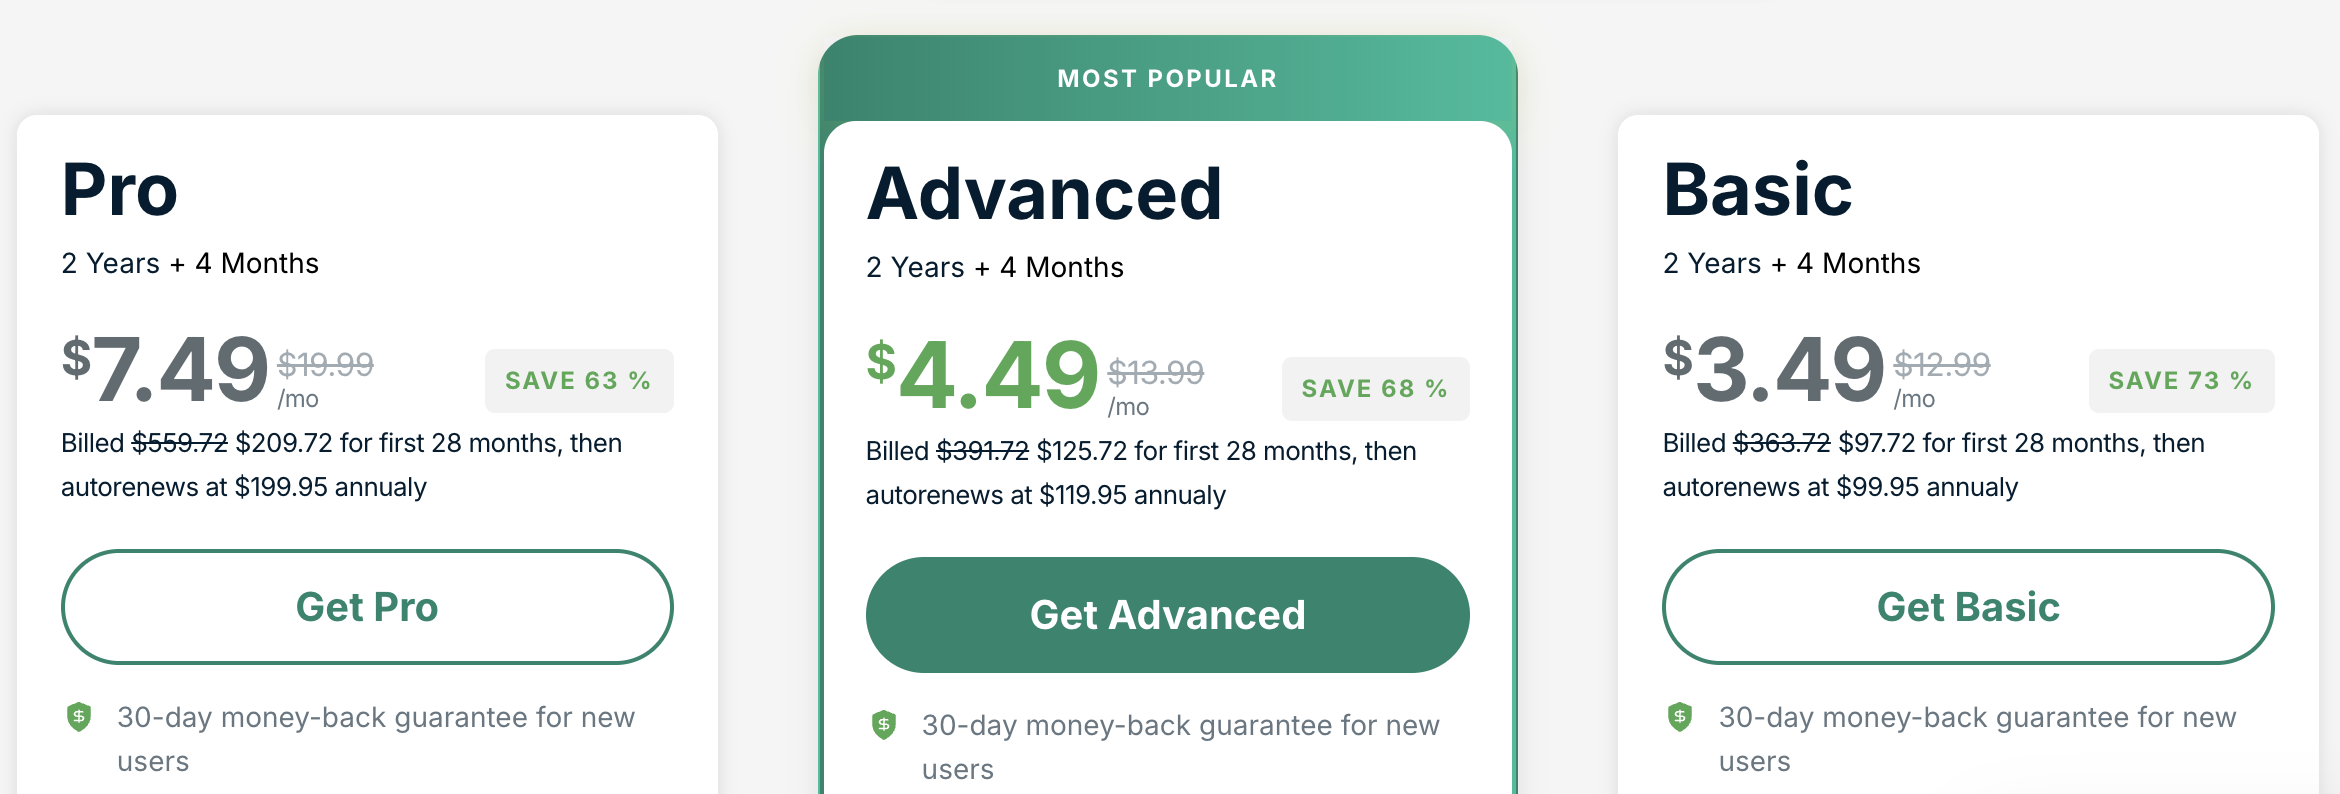Click the Get Basic button
This screenshot has height=794, width=2340.
click(1967, 607)
